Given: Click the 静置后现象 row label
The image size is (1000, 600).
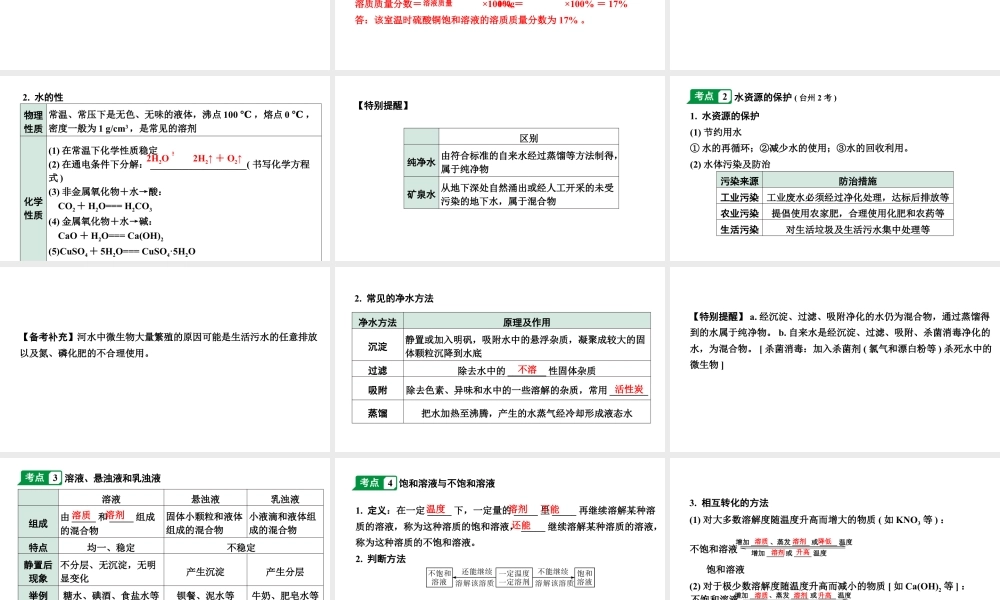Looking at the screenshot, I should [x=38, y=571].
